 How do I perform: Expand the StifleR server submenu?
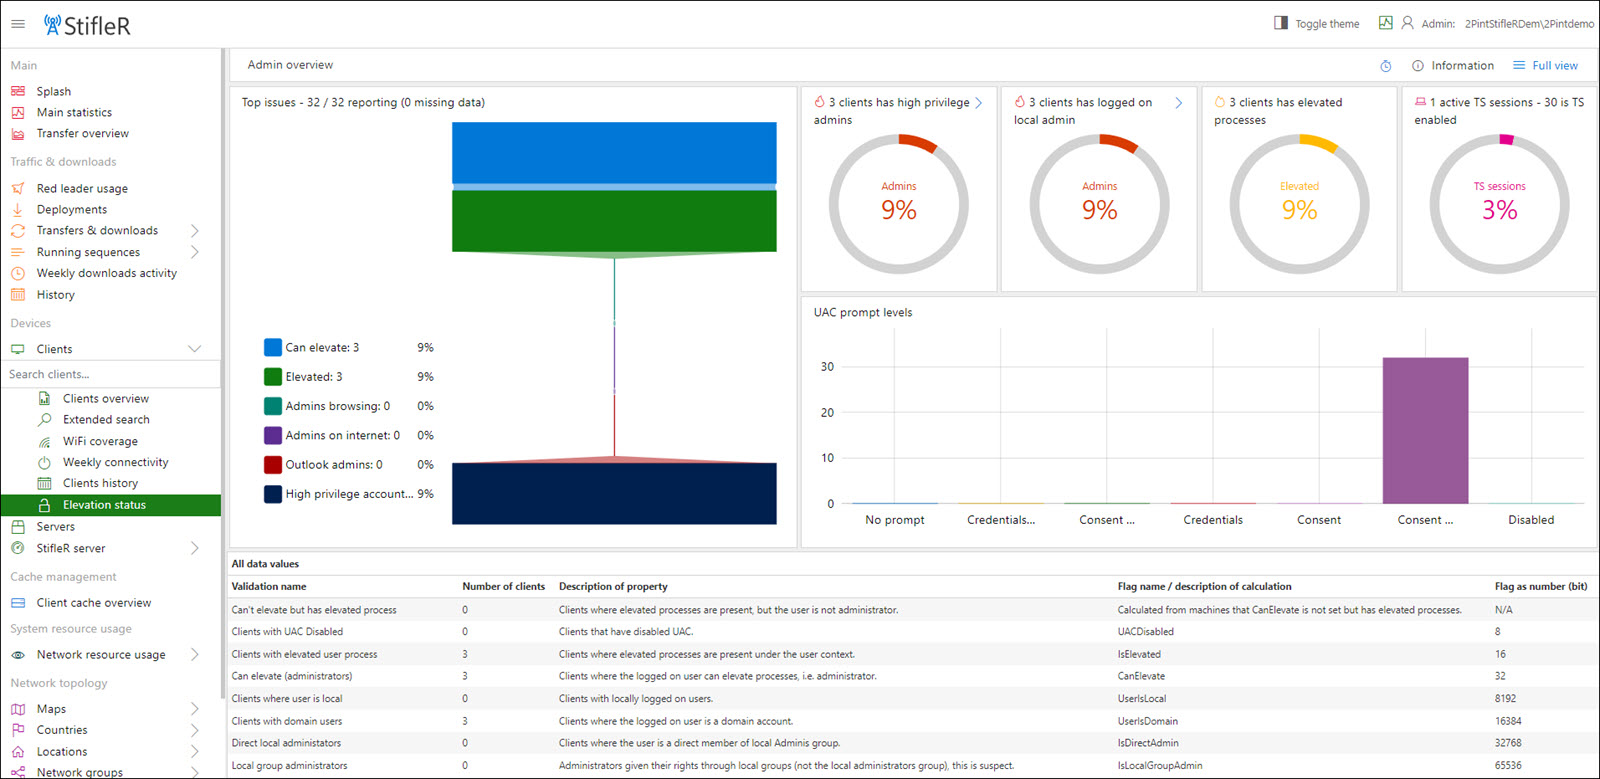coord(195,548)
